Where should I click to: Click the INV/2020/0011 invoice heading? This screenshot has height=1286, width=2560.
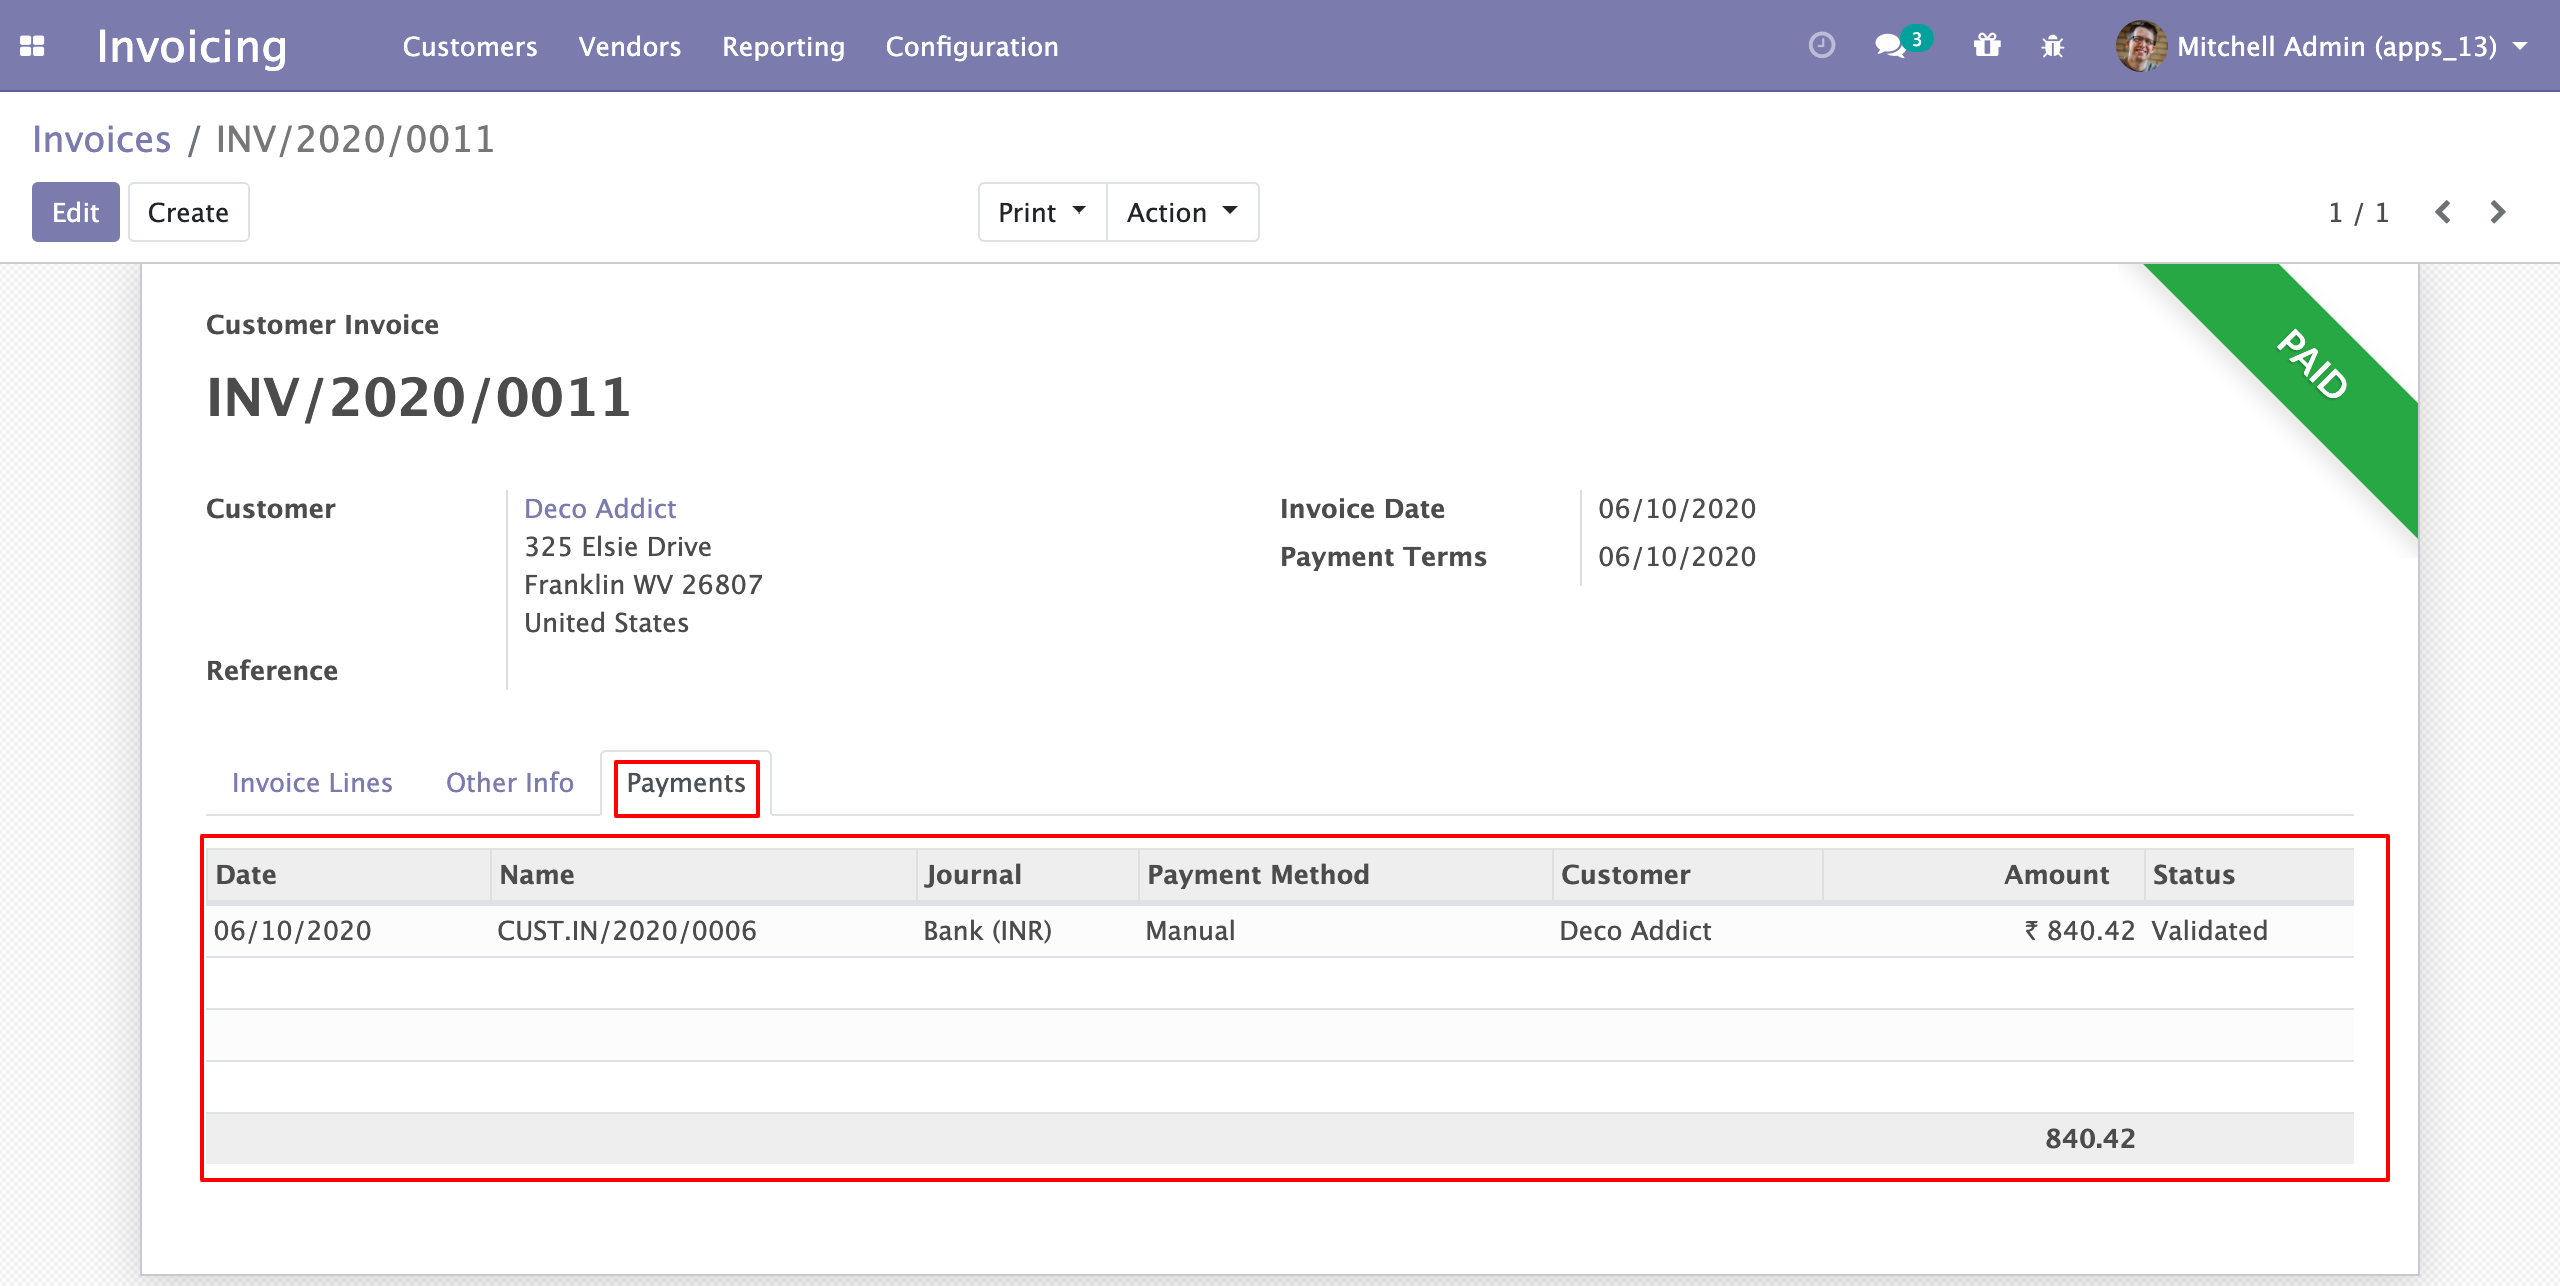418,397
